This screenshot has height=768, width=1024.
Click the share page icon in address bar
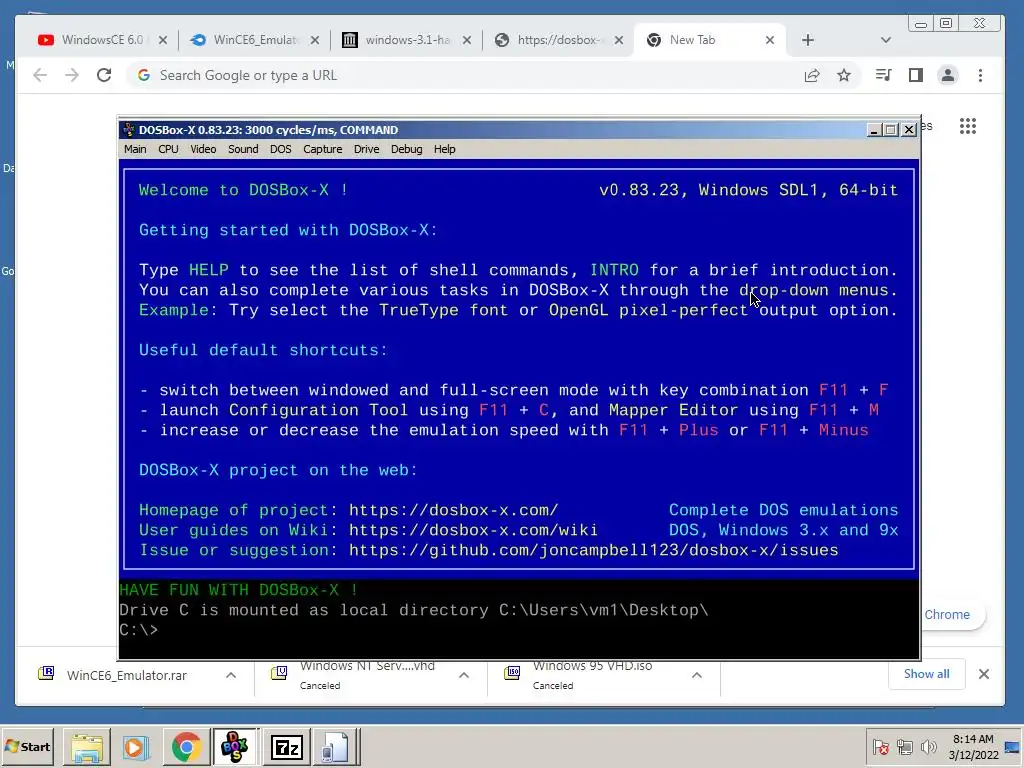(x=812, y=75)
